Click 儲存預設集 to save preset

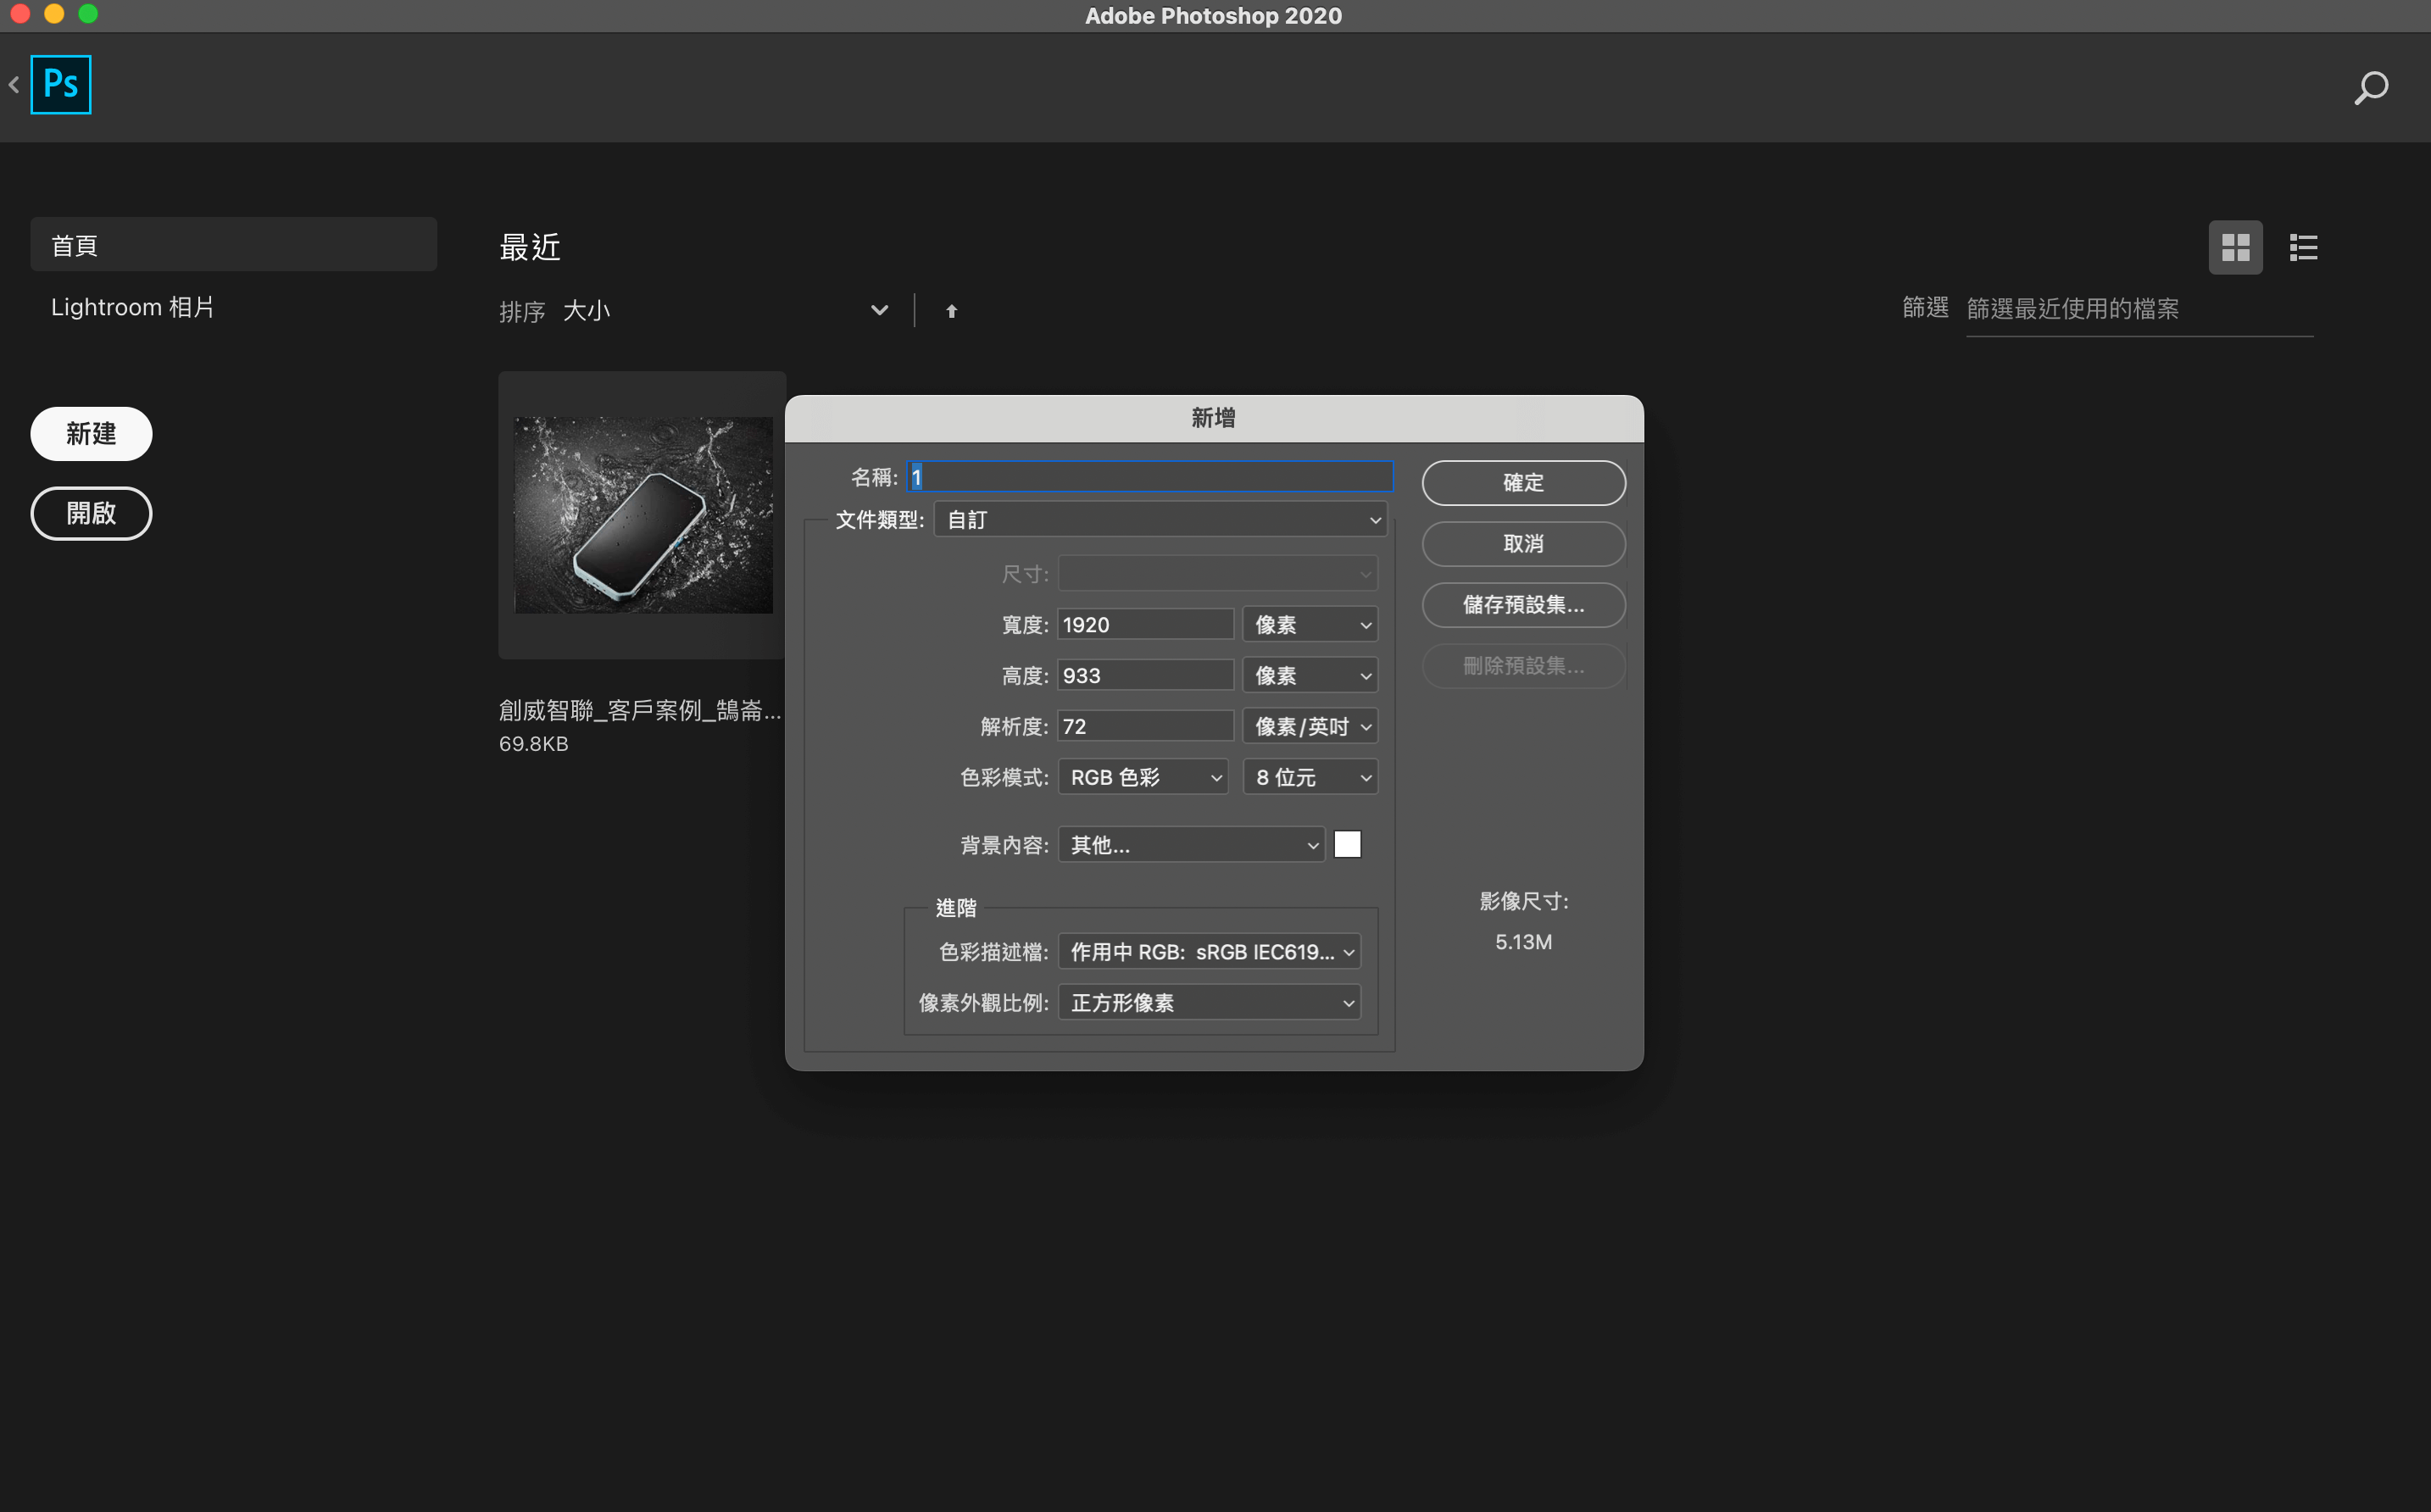tap(1523, 605)
